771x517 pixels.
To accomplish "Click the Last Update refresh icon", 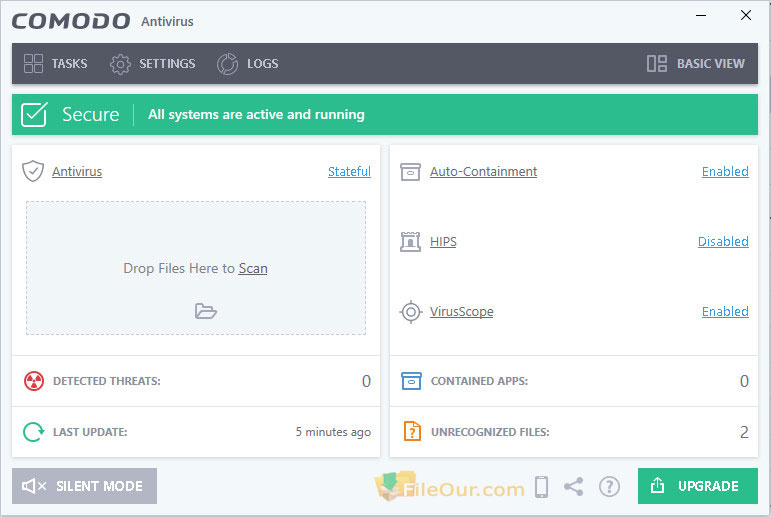I will tap(33, 432).
